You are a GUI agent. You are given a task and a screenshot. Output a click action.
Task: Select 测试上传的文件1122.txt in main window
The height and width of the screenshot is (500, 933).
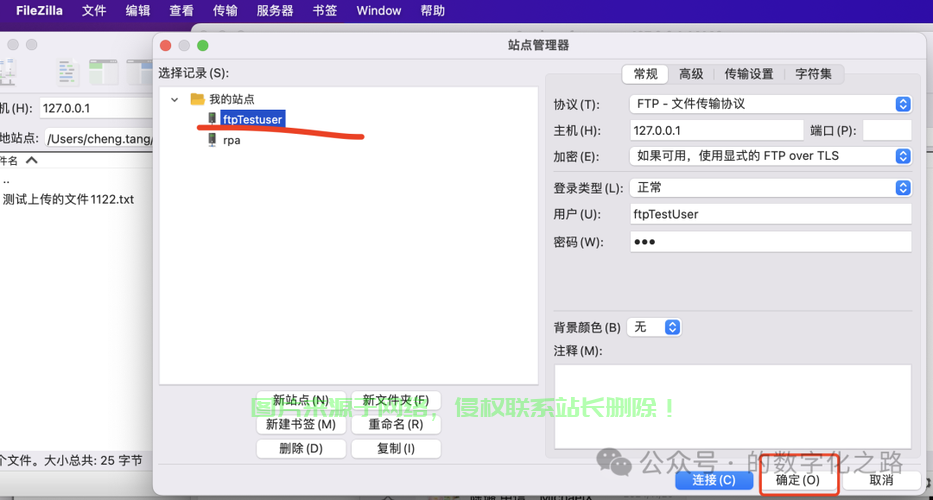[68, 199]
